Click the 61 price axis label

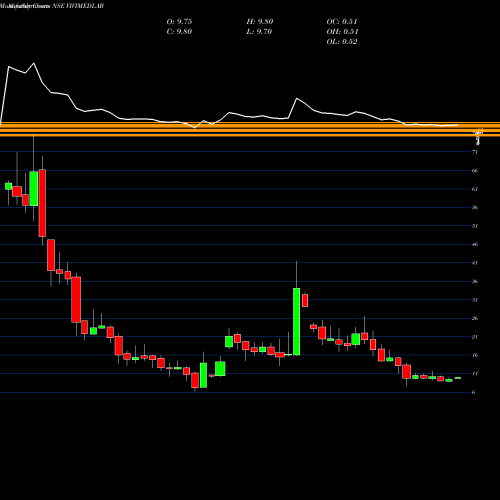[x=475, y=189]
